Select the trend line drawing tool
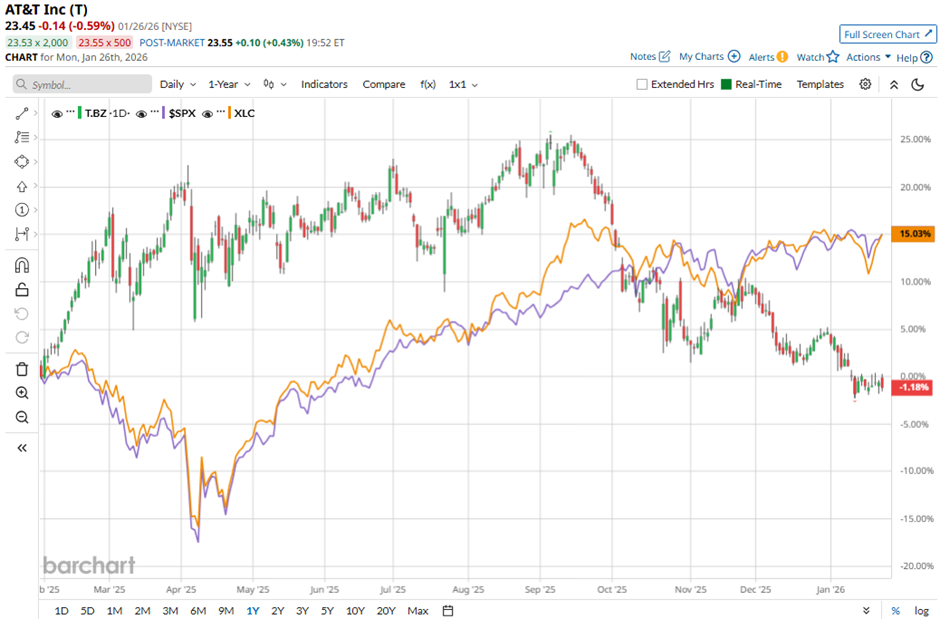The image size is (940, 619). click(22, 114)
